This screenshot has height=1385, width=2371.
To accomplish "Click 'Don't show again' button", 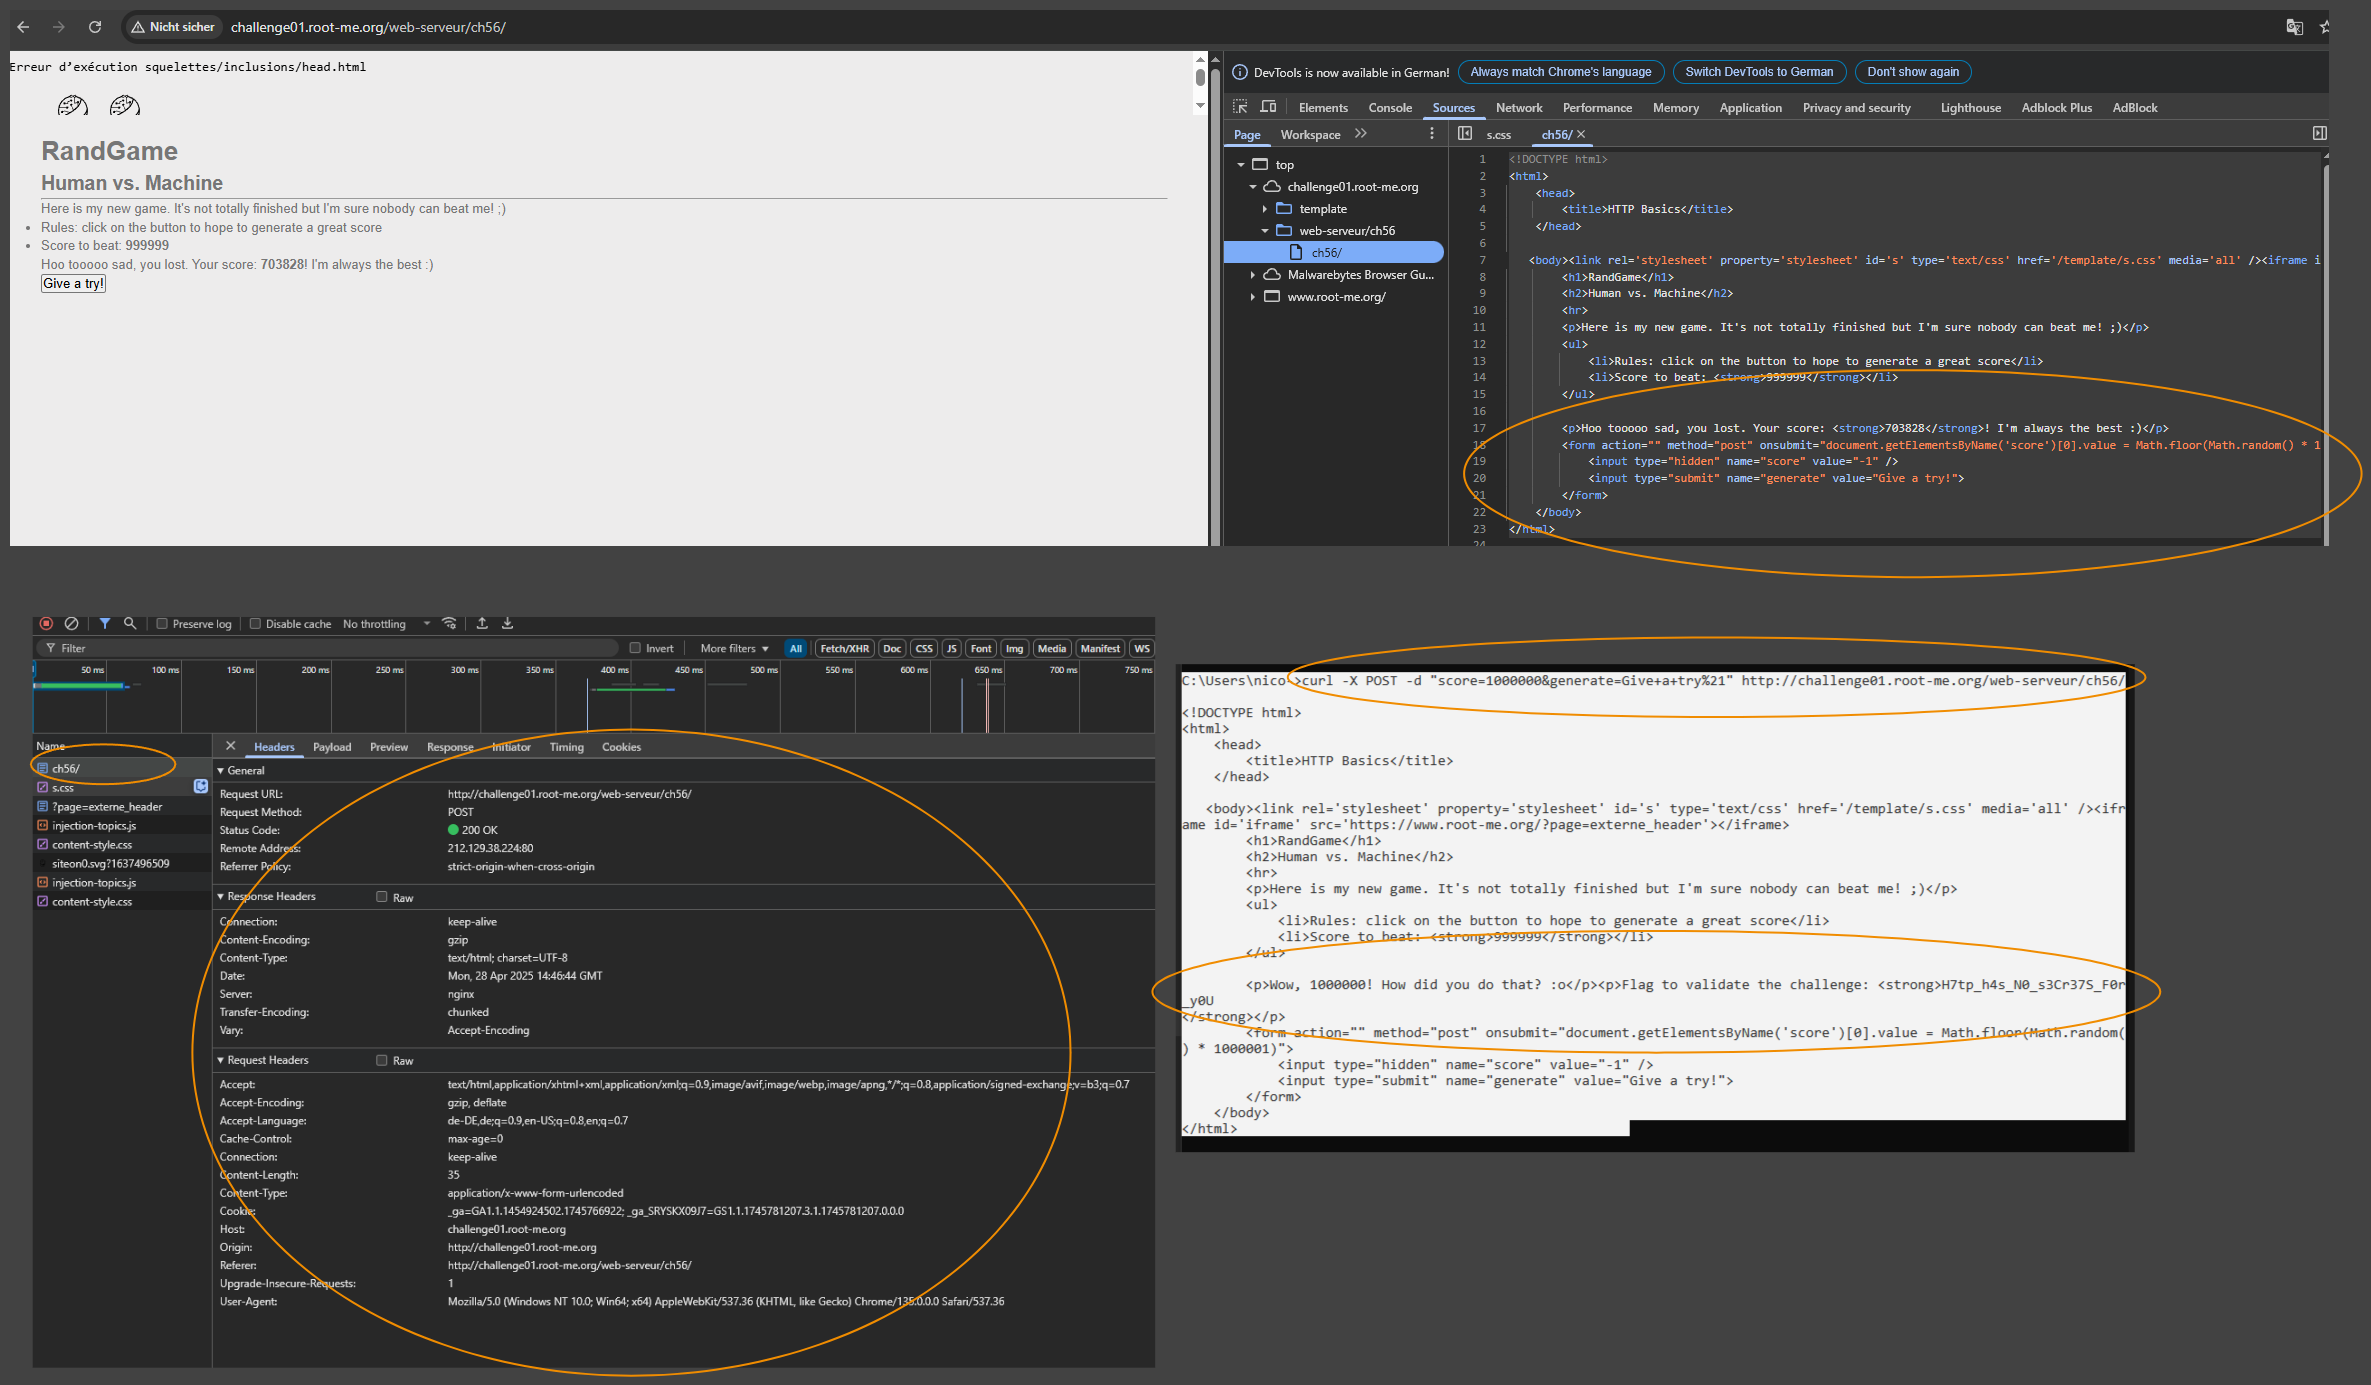I will [1913, 72].
